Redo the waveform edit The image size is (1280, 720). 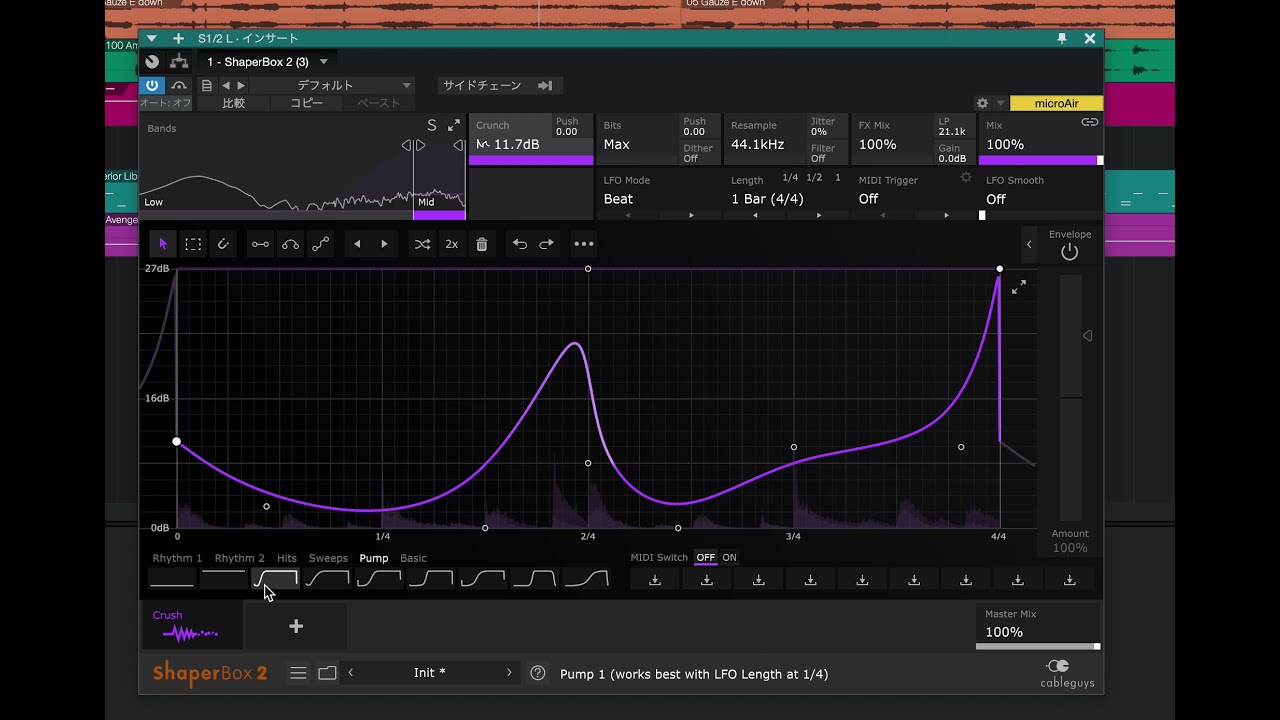pos(546,244)
